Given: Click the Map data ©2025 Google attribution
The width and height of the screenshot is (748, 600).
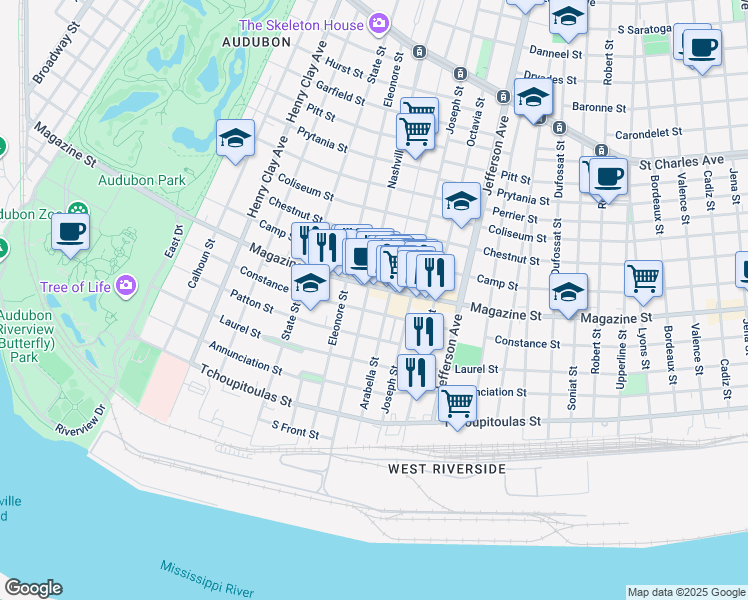Looking at the screenshot, I should [x=686, y=592].
